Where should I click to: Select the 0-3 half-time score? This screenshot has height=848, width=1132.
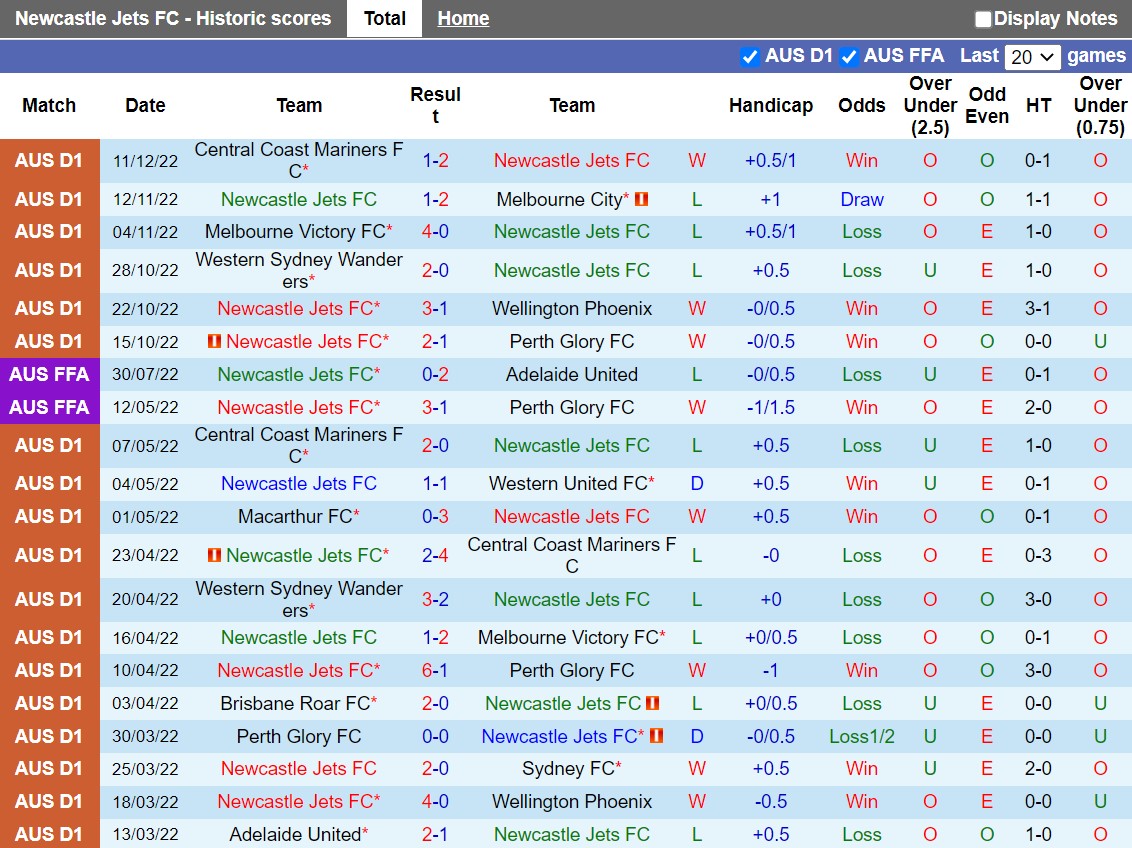(x=1038, y=555)
